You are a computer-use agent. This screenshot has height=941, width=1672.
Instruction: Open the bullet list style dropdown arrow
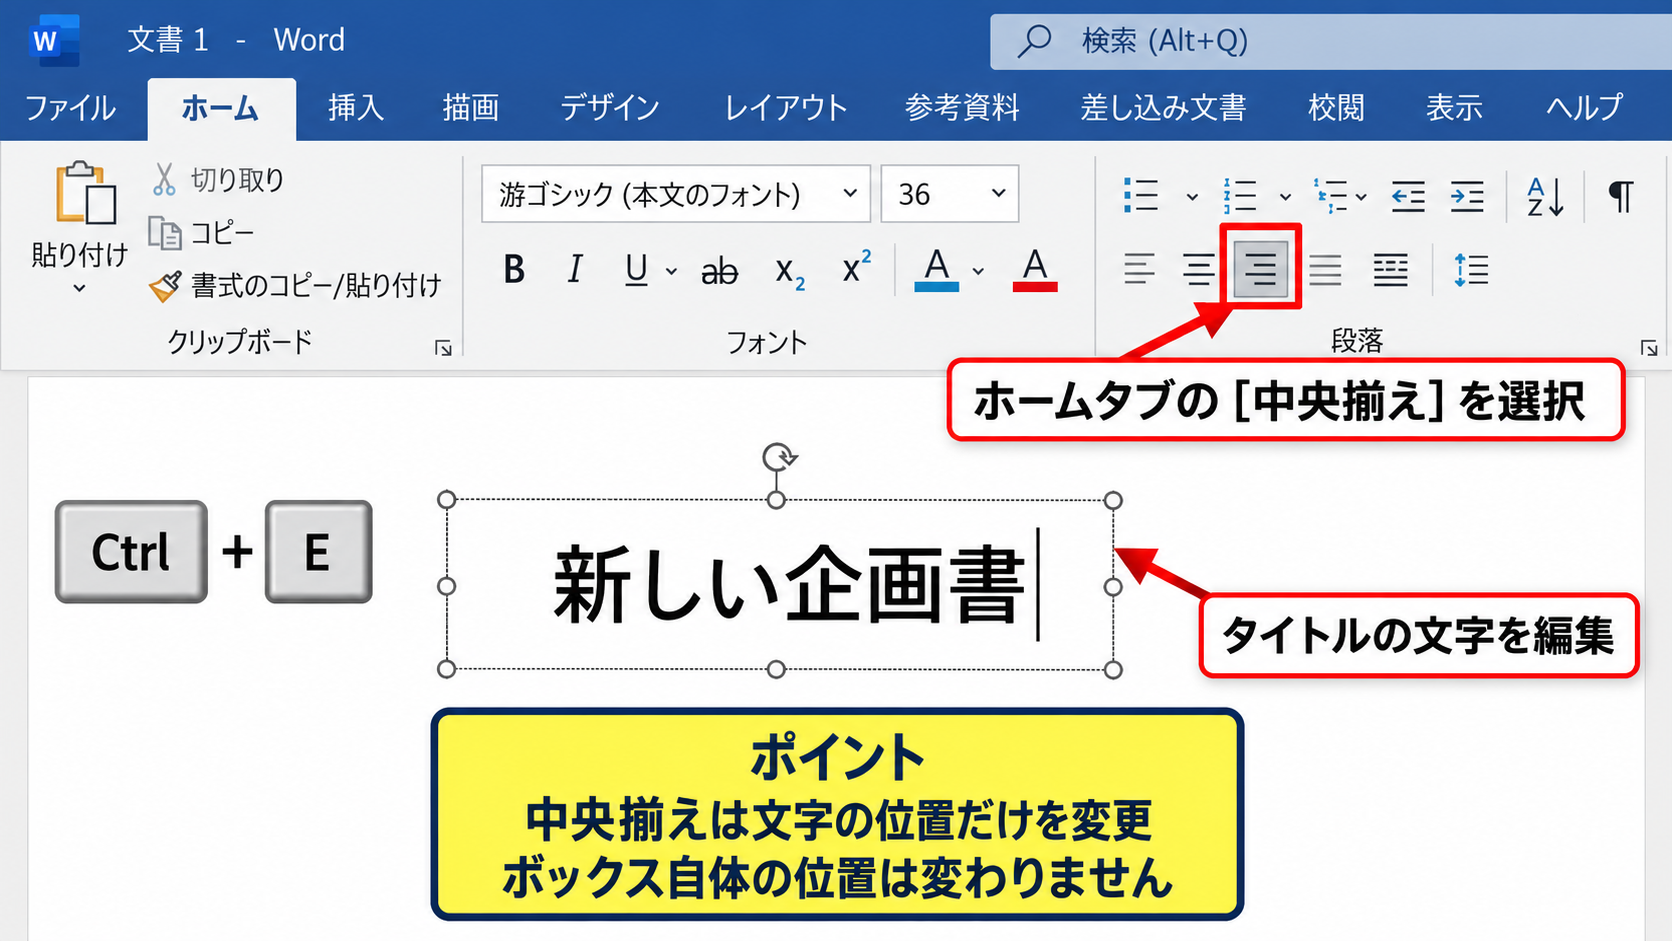(x=1191, y=197)
